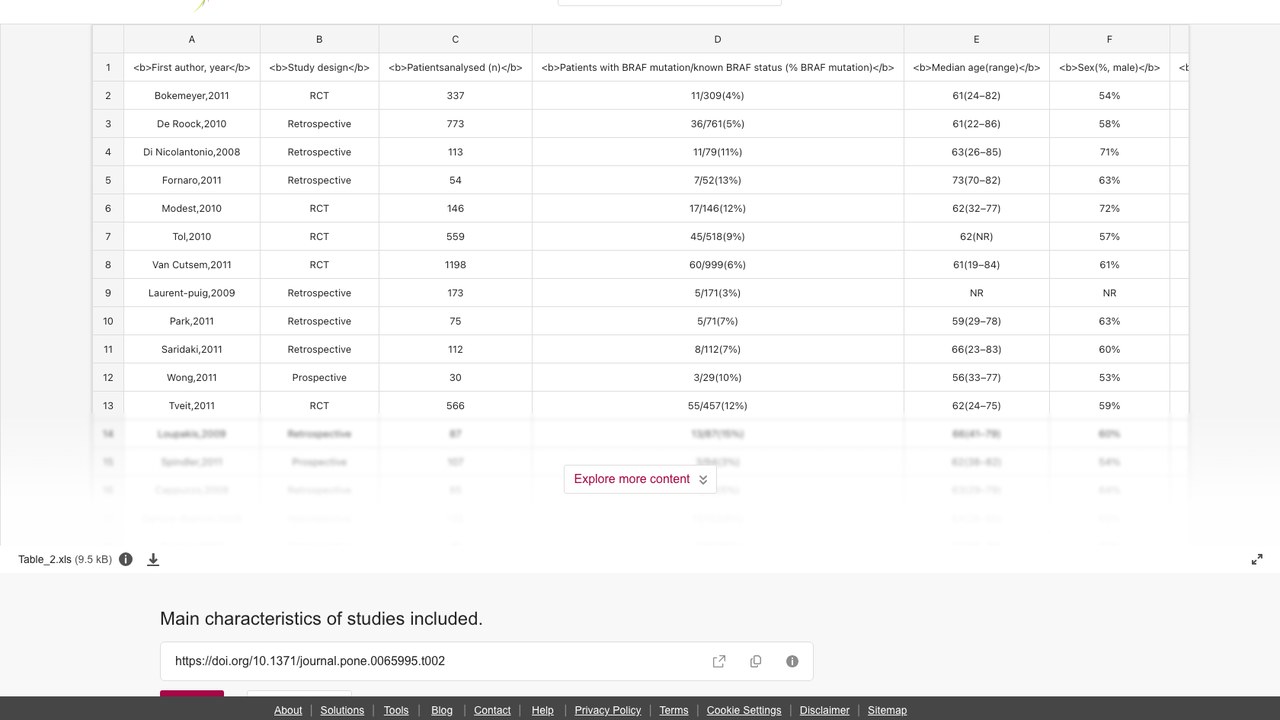
Task: Click cell Saridaki,2011
Action: click(x=192, y=350)
